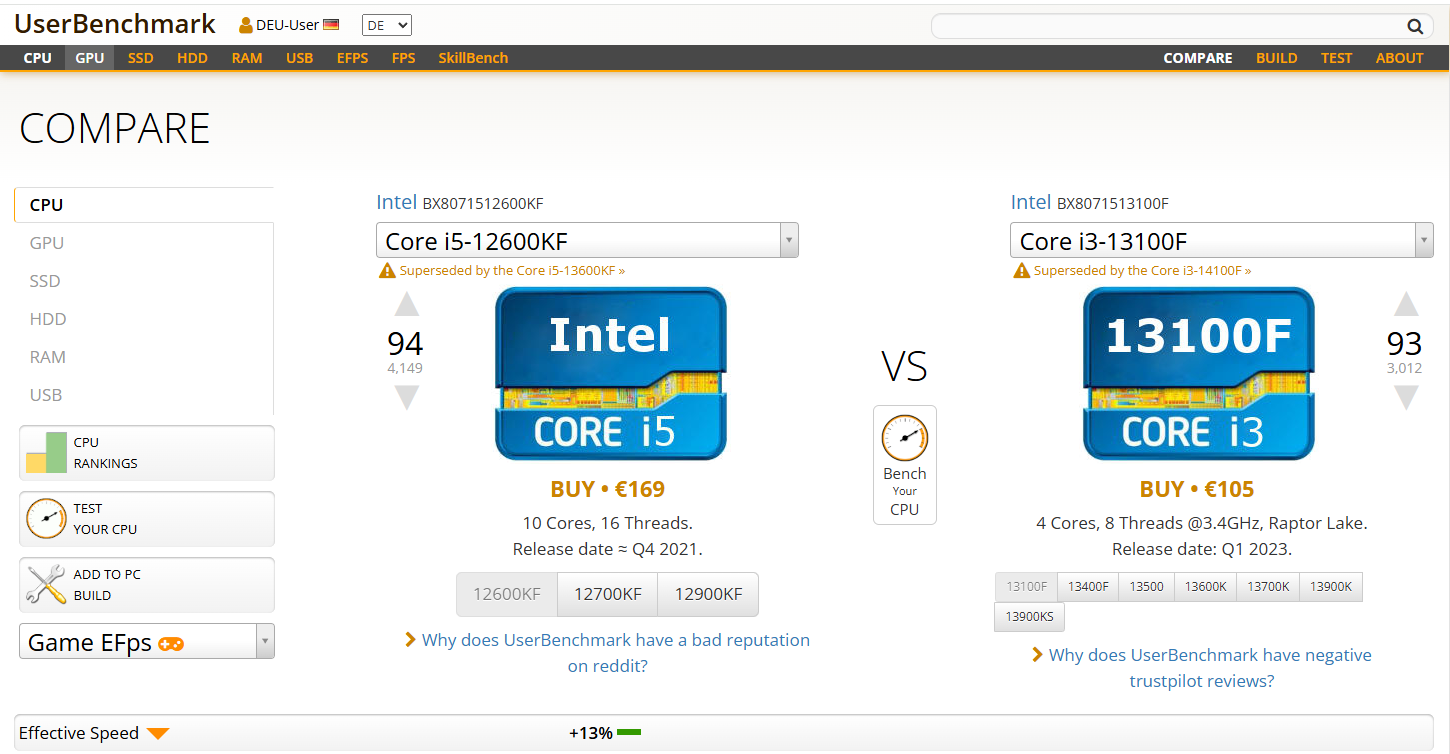The image size is (1450, 754).
Task: Open the GPU tab in top navigation
Action: coord(90,58)
